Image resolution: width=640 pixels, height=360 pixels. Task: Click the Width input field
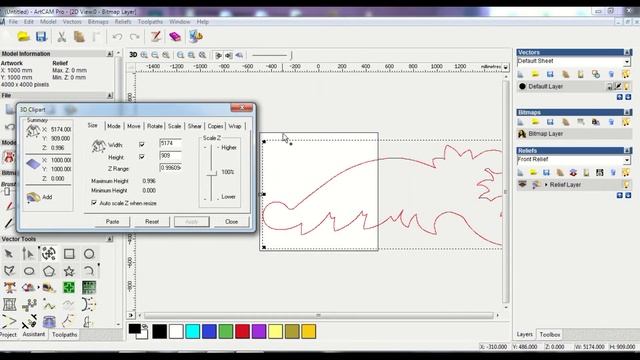tap(171, 143)
